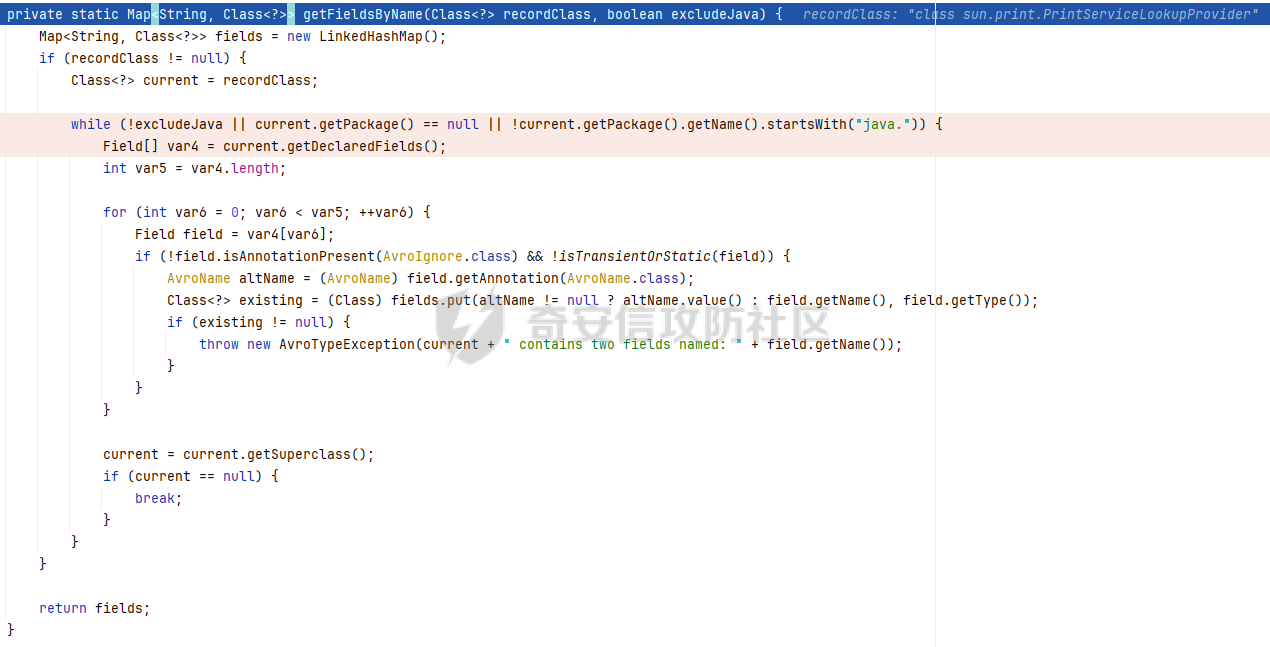Click the throw keyword
Screen dimensions: 1270x647
(219, 344)
